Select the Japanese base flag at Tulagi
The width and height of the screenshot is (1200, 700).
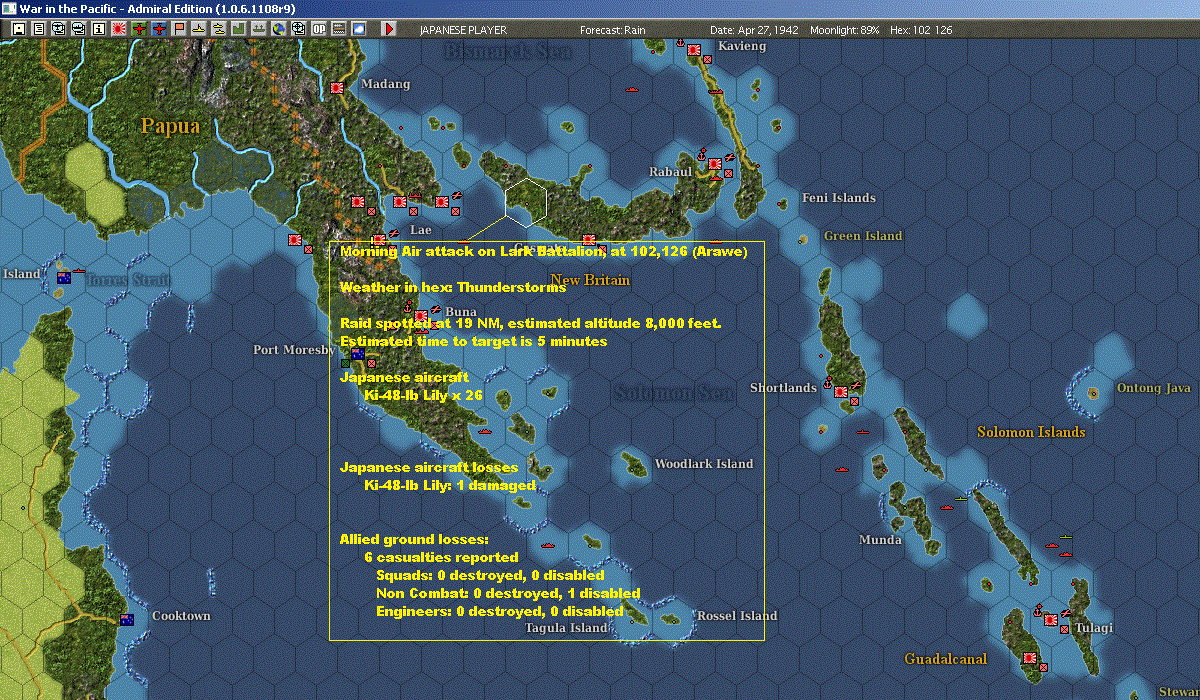click(x=1051, y=619)
